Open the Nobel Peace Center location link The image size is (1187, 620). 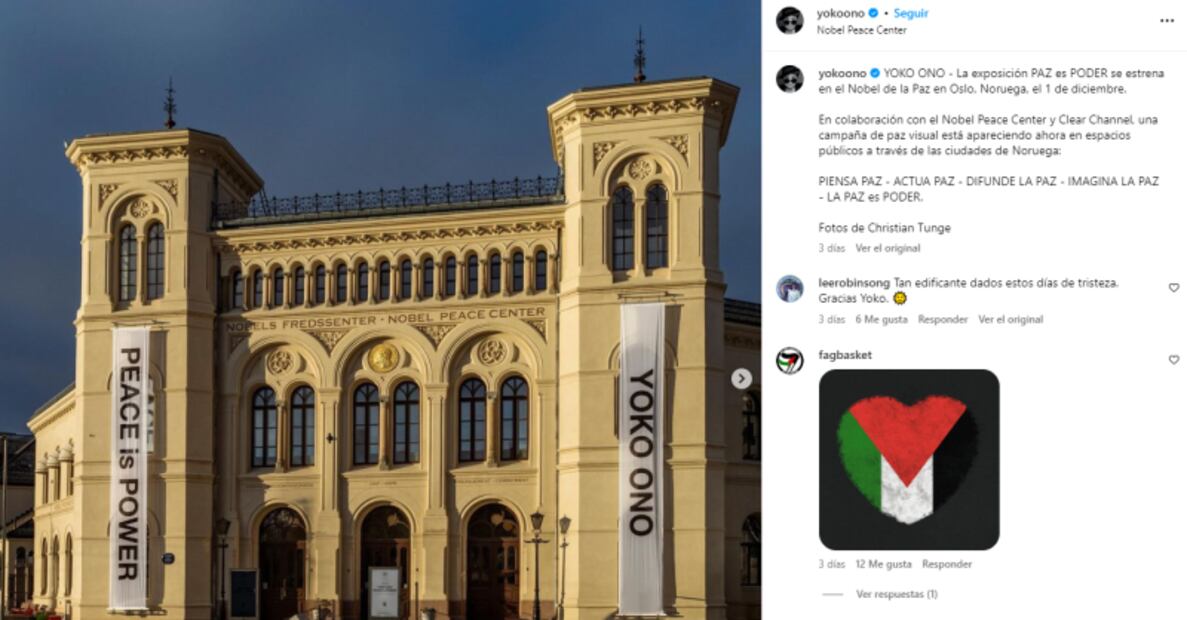(861, 30)
